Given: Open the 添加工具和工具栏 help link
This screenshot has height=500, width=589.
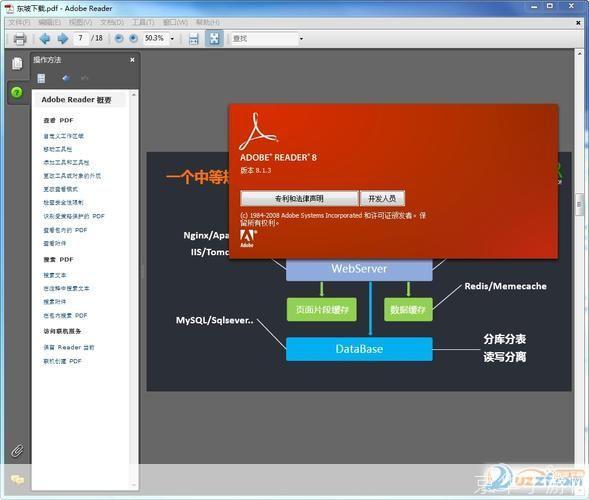Looking at the screenshot, I should pyautogui.click(x=66, y=162).
